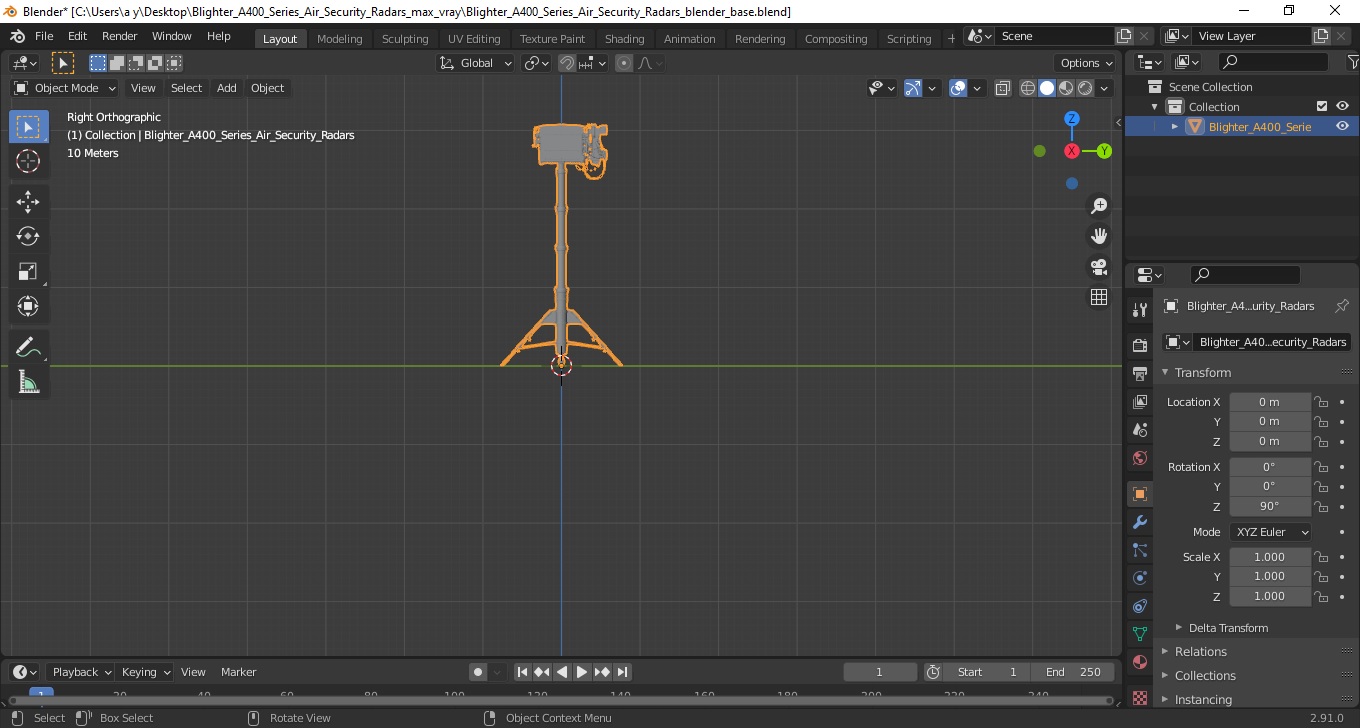Open the File menu
Viewport: 1360px width, 728px height.
[x=44, y=36]
